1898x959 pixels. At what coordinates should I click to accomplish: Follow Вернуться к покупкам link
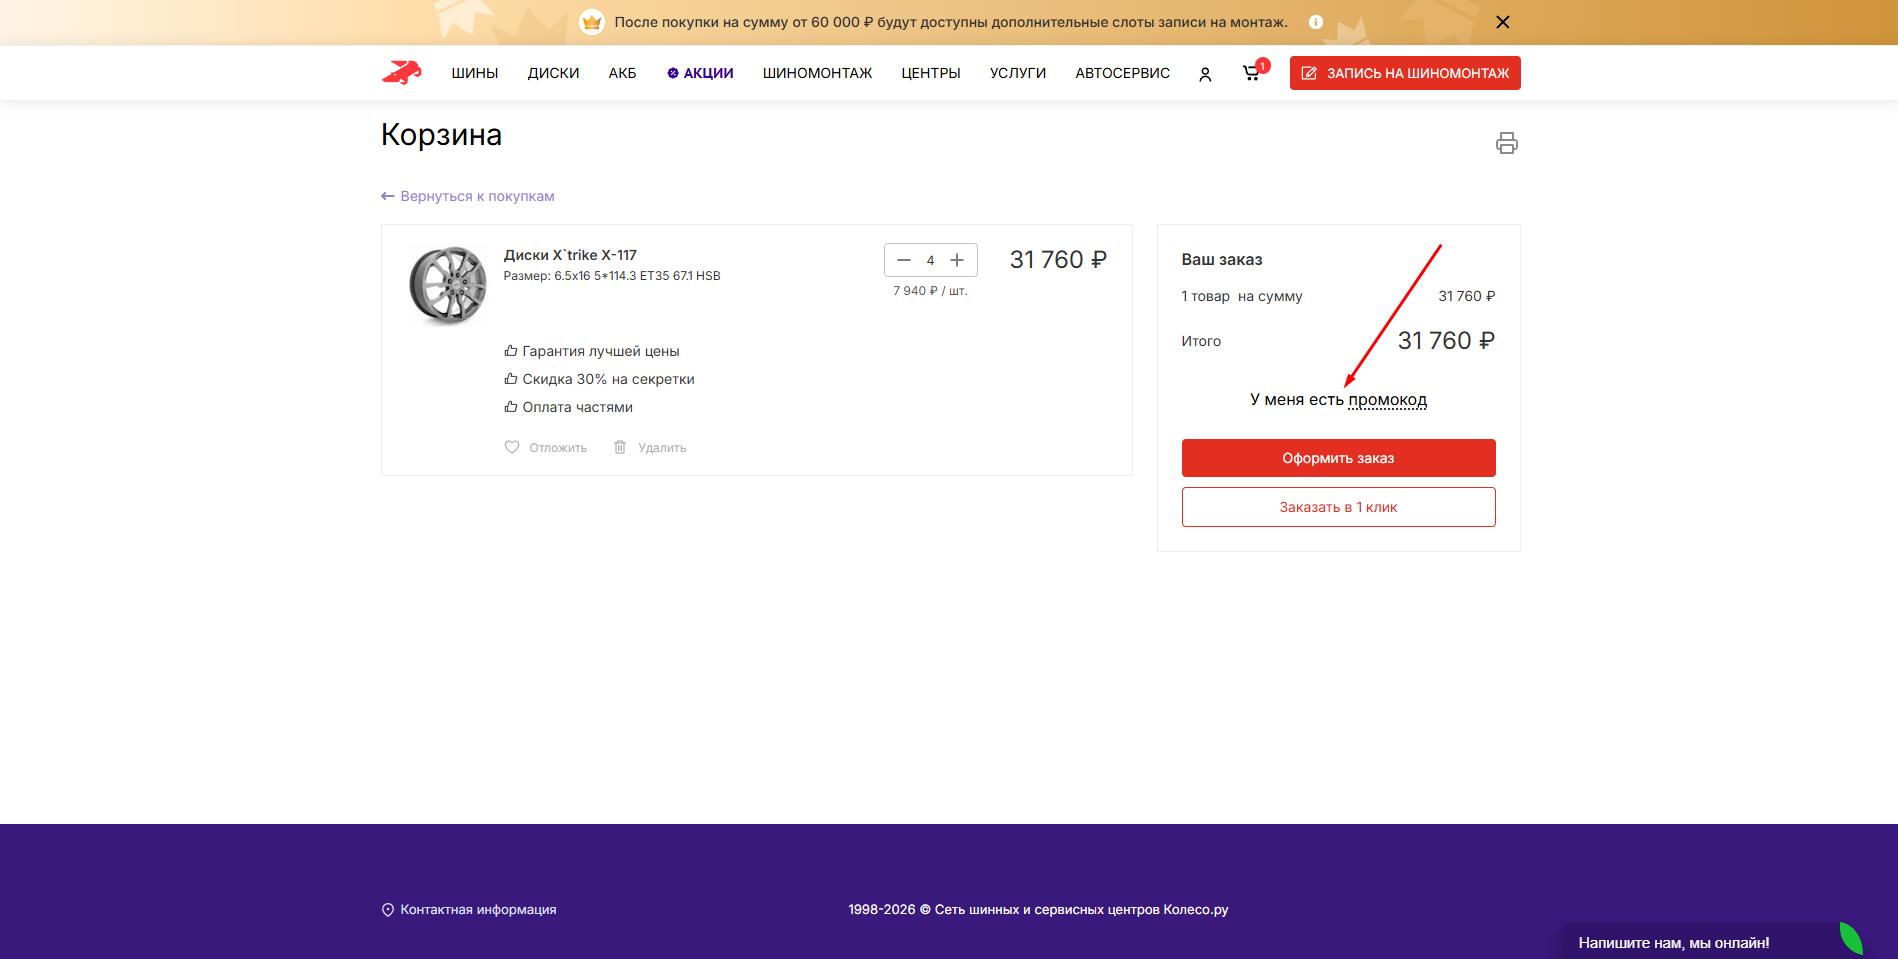[468, 196]
